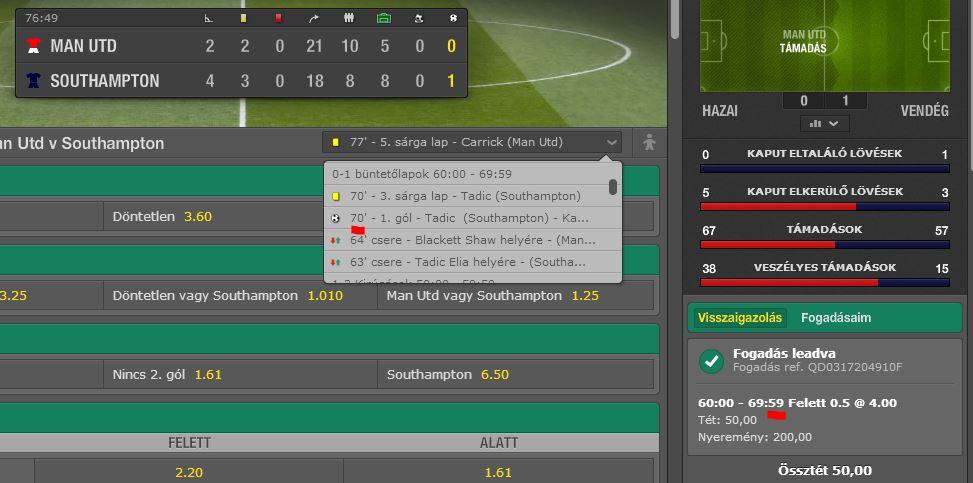
Task: Click the football goals icon in scoreboard header
Action: click(x=453, y=19)
